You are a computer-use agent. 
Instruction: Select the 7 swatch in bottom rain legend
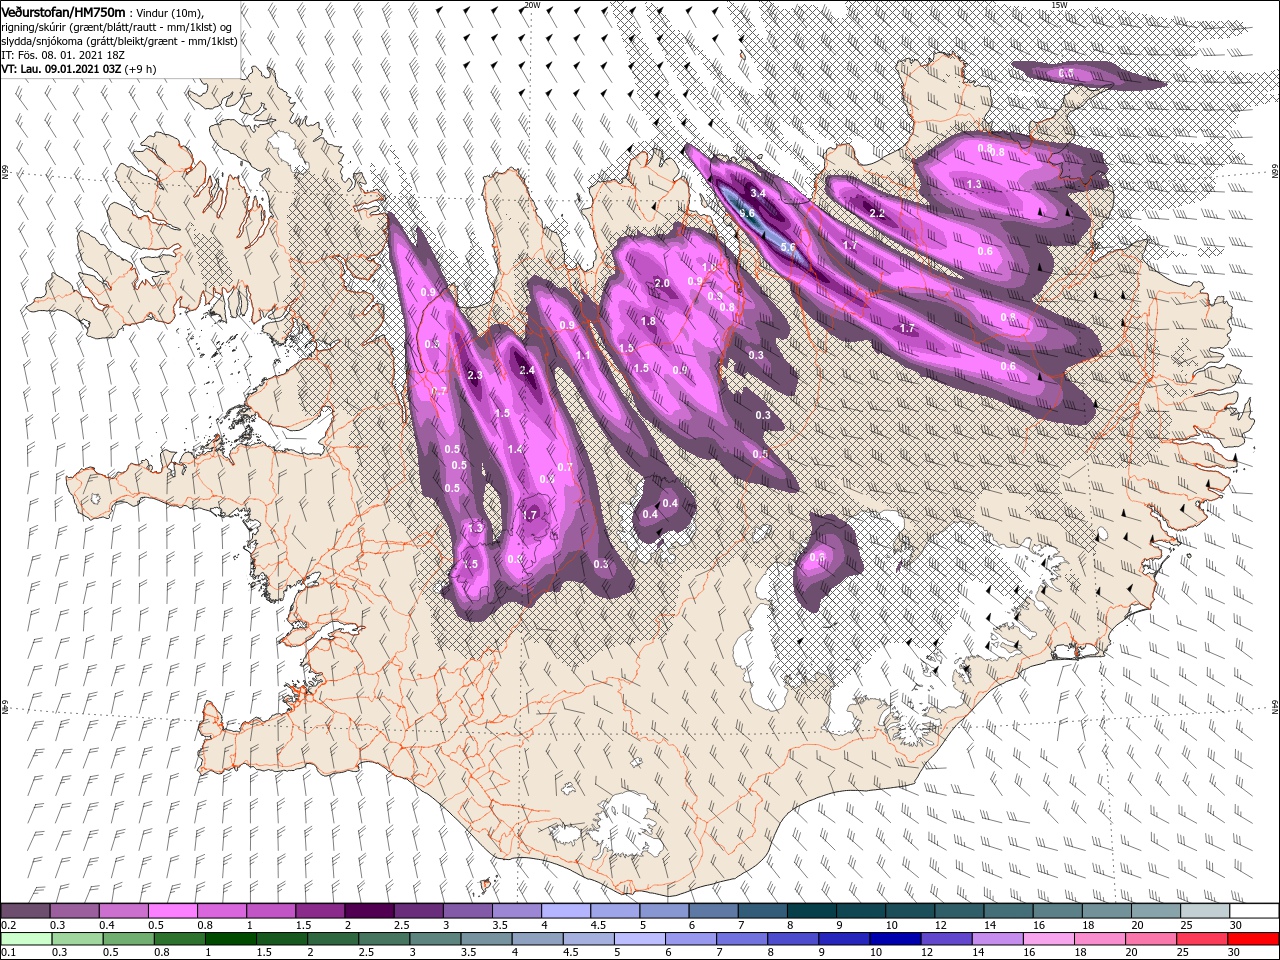click(x=740, y=938)
